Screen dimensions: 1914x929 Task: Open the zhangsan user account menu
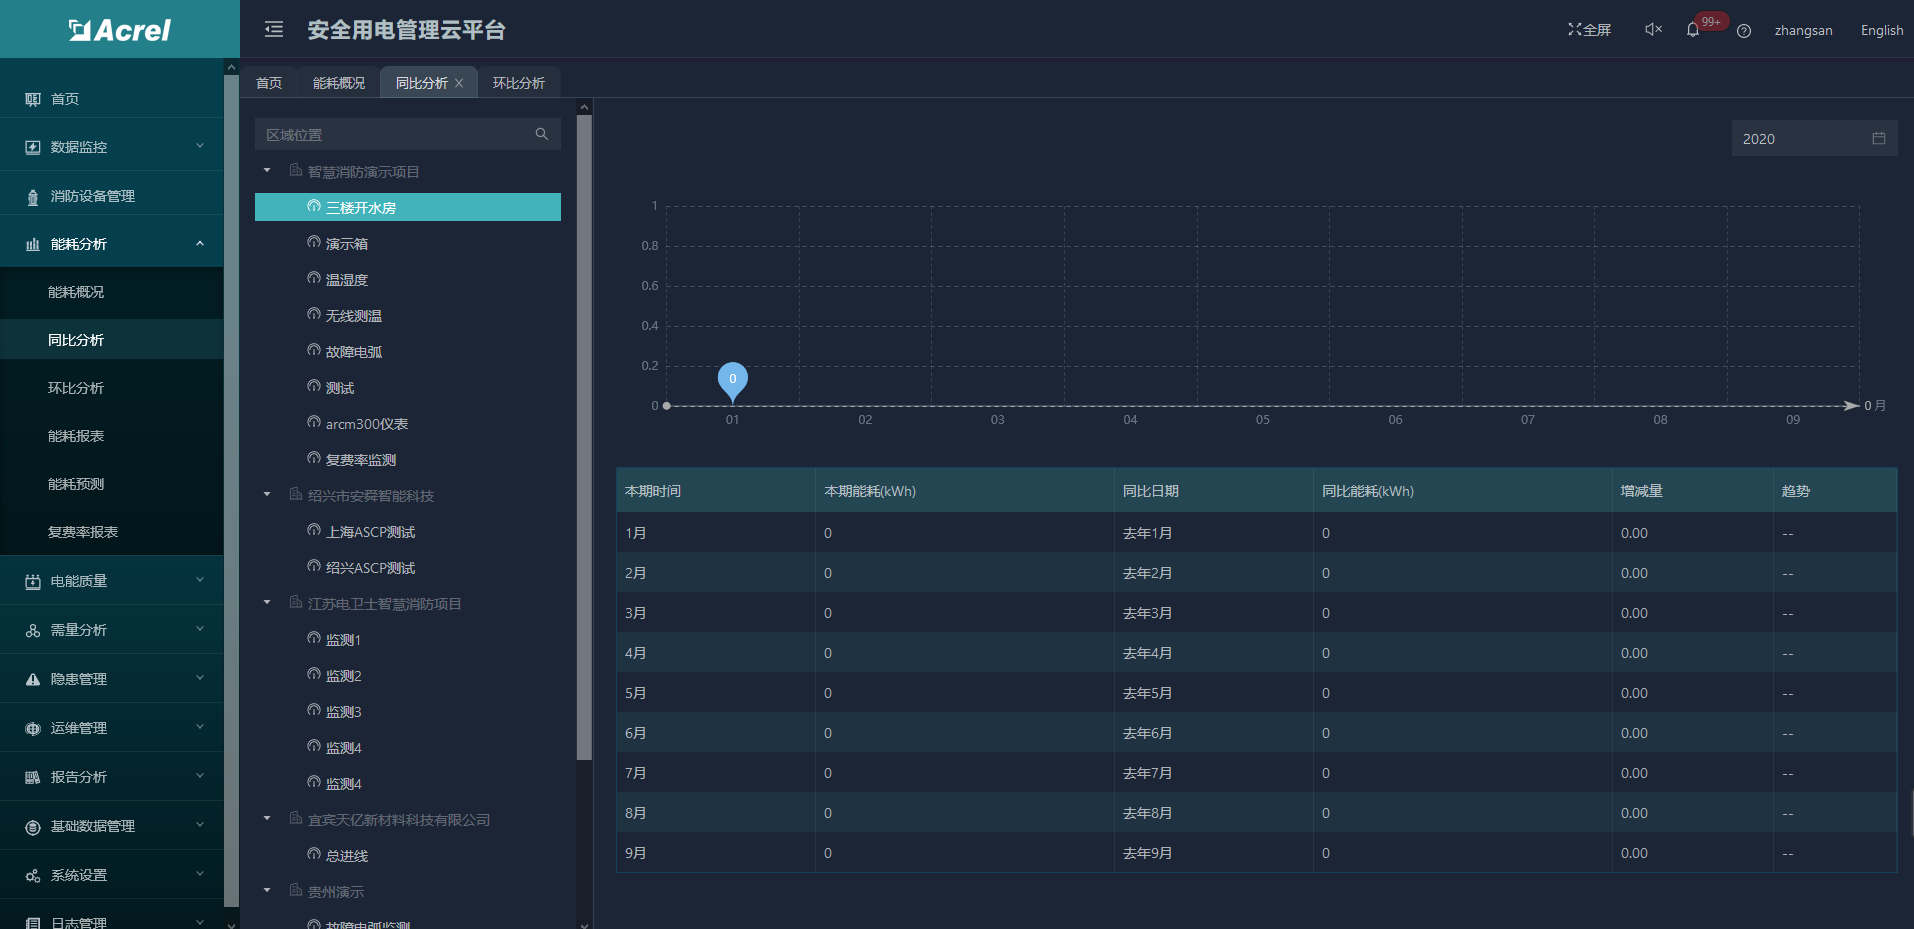point(1803,31)
